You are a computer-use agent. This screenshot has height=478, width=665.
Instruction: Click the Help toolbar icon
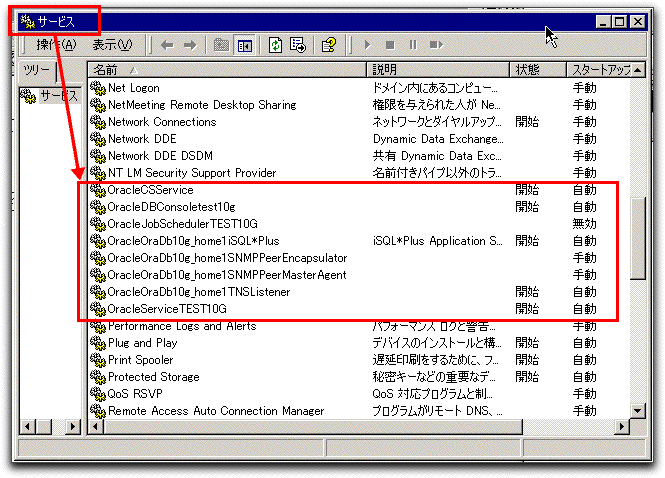(329, 45)
